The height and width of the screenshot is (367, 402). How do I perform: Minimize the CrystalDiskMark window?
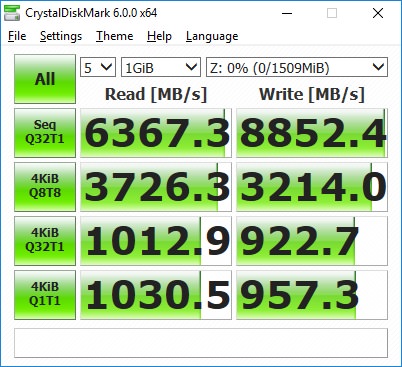coord(287,13)
